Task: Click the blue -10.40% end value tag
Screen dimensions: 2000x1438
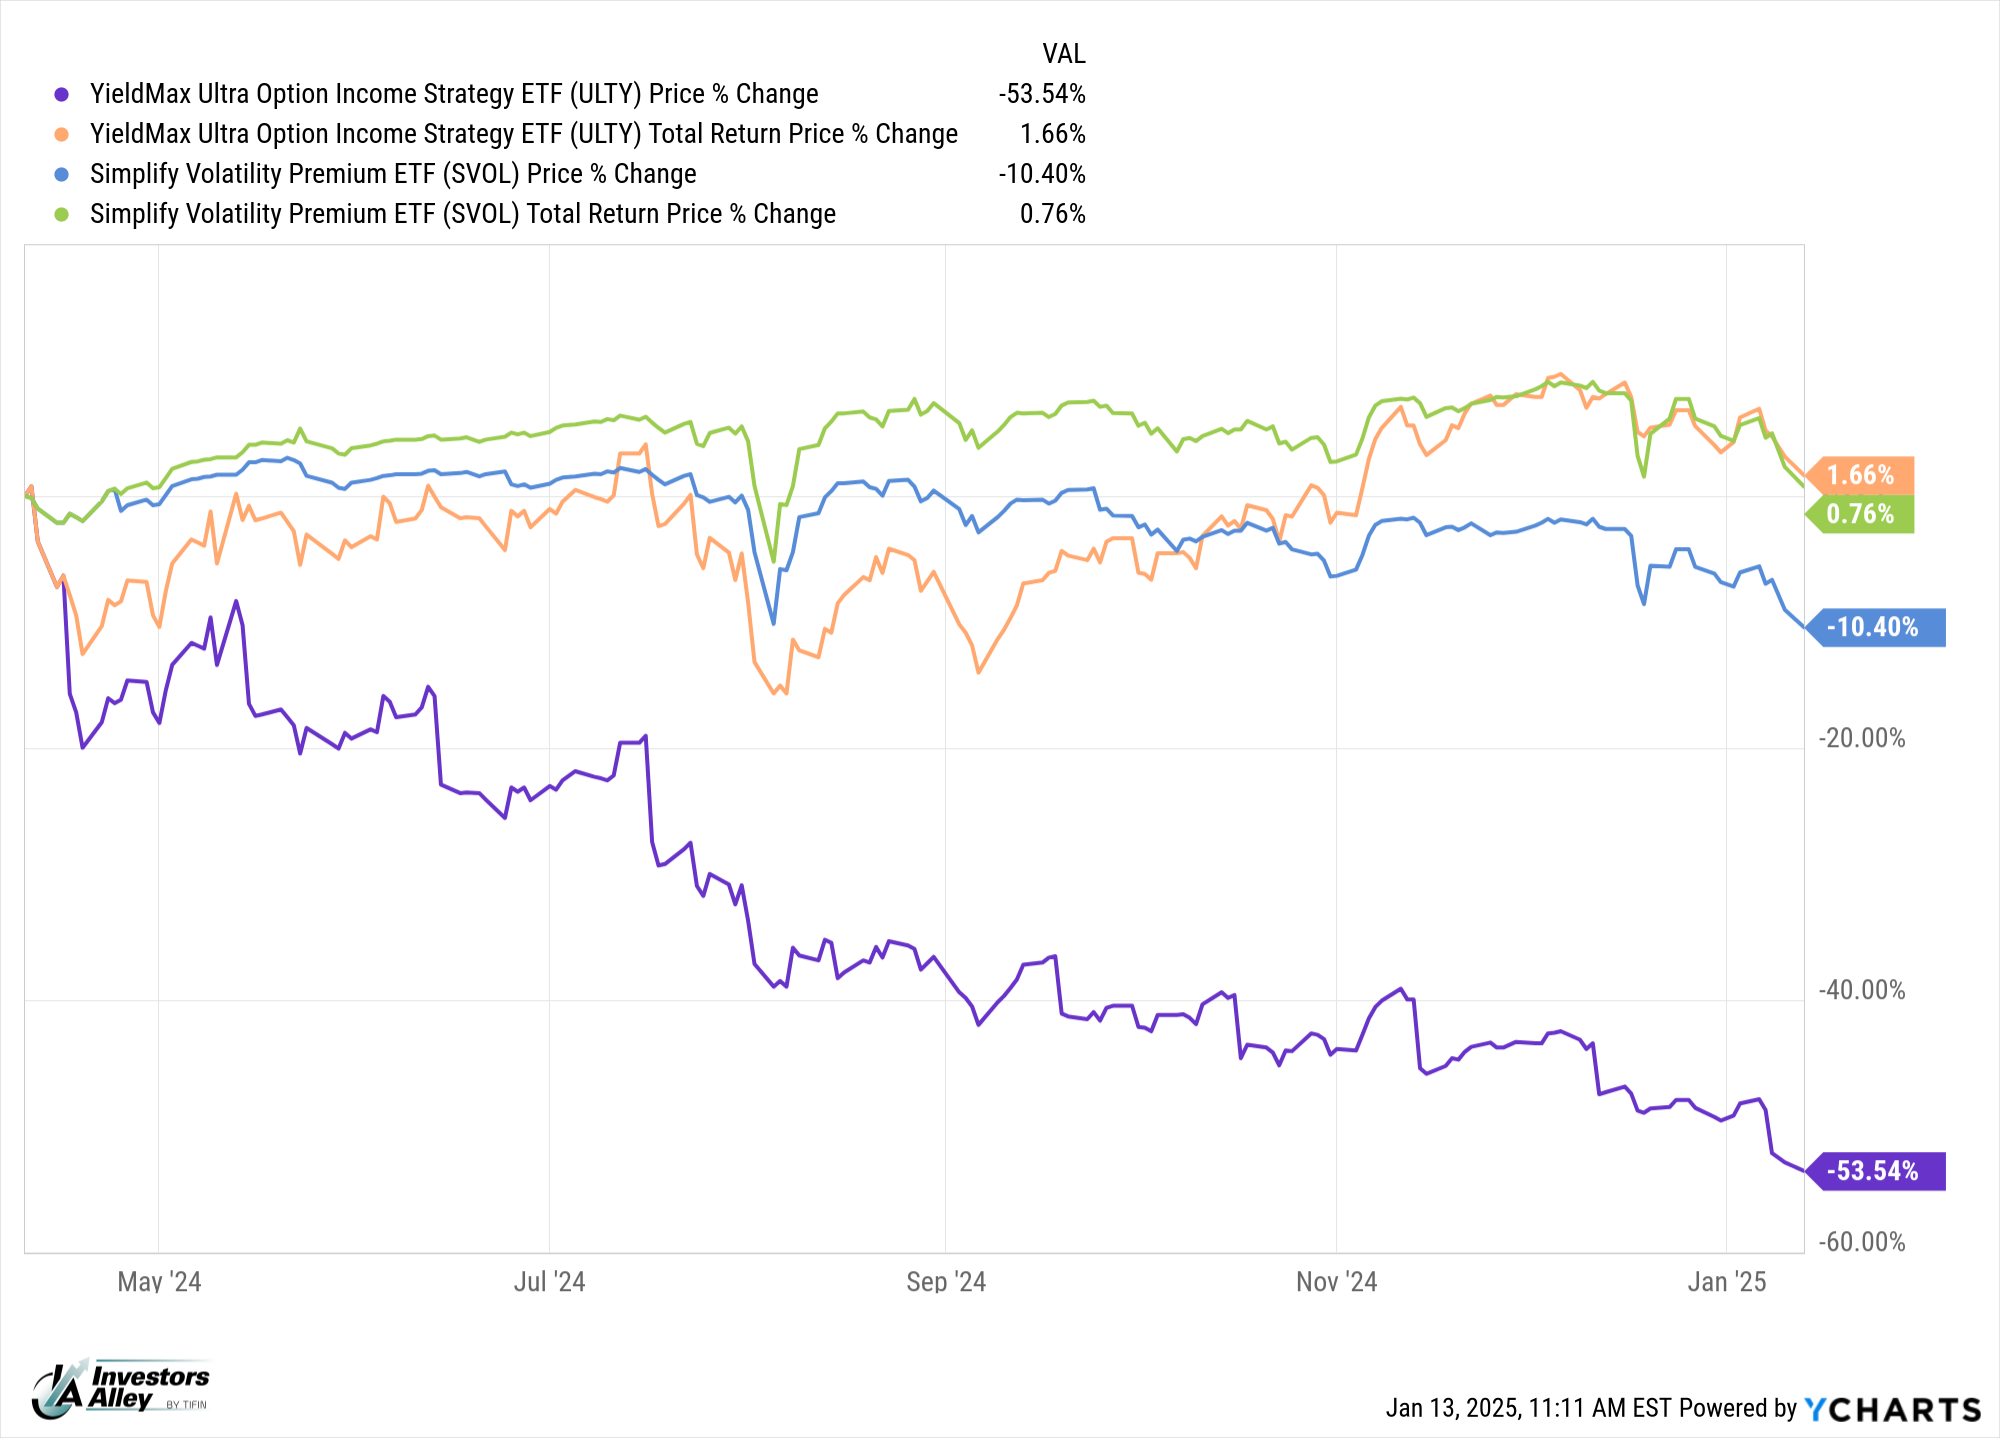Action: (1873, 627)
